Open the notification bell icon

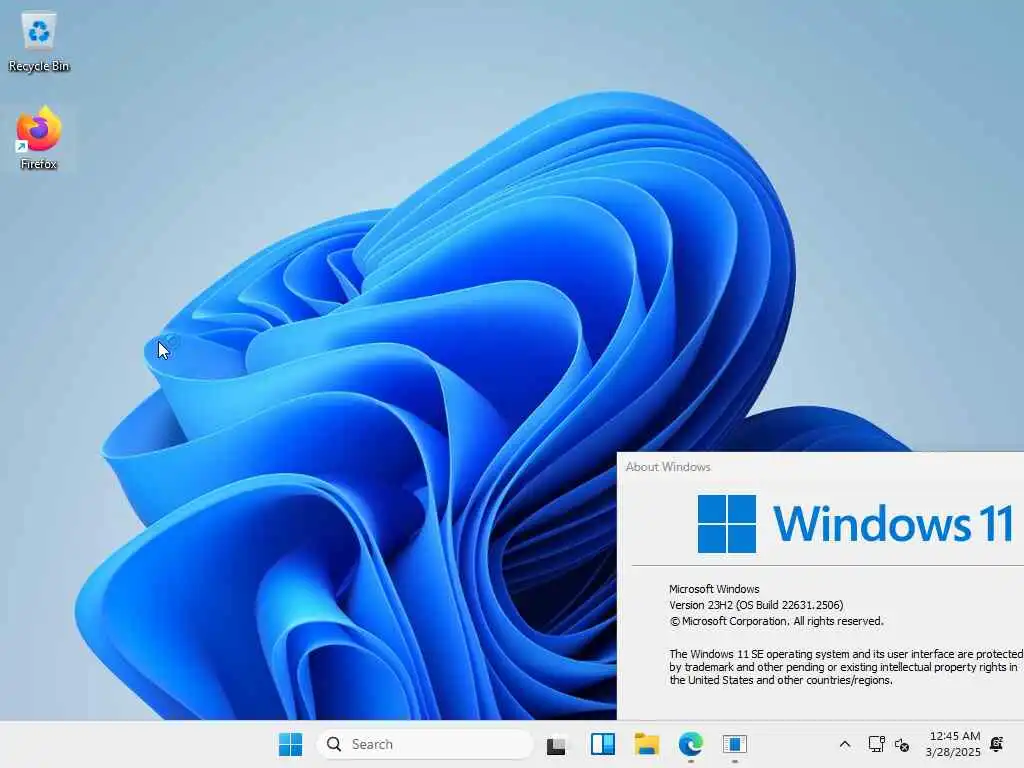click(x=997, y=743)
